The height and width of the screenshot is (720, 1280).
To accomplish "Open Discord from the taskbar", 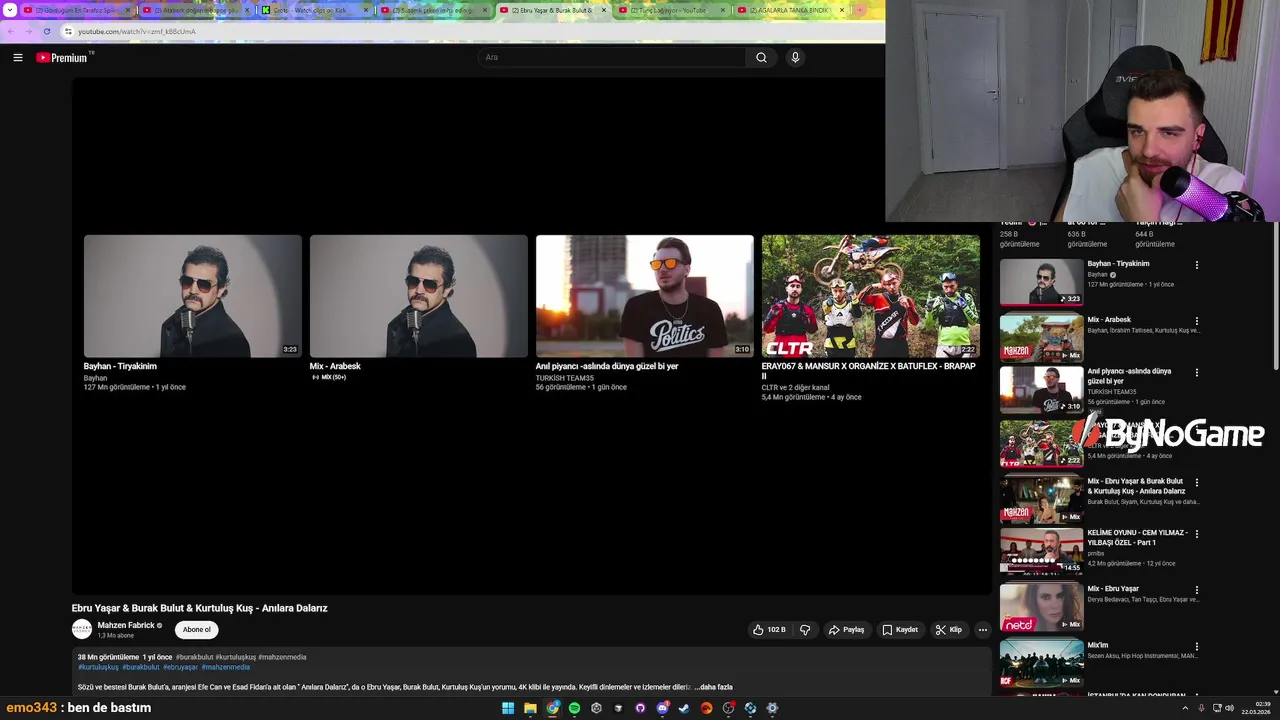I will click(662, 708).
